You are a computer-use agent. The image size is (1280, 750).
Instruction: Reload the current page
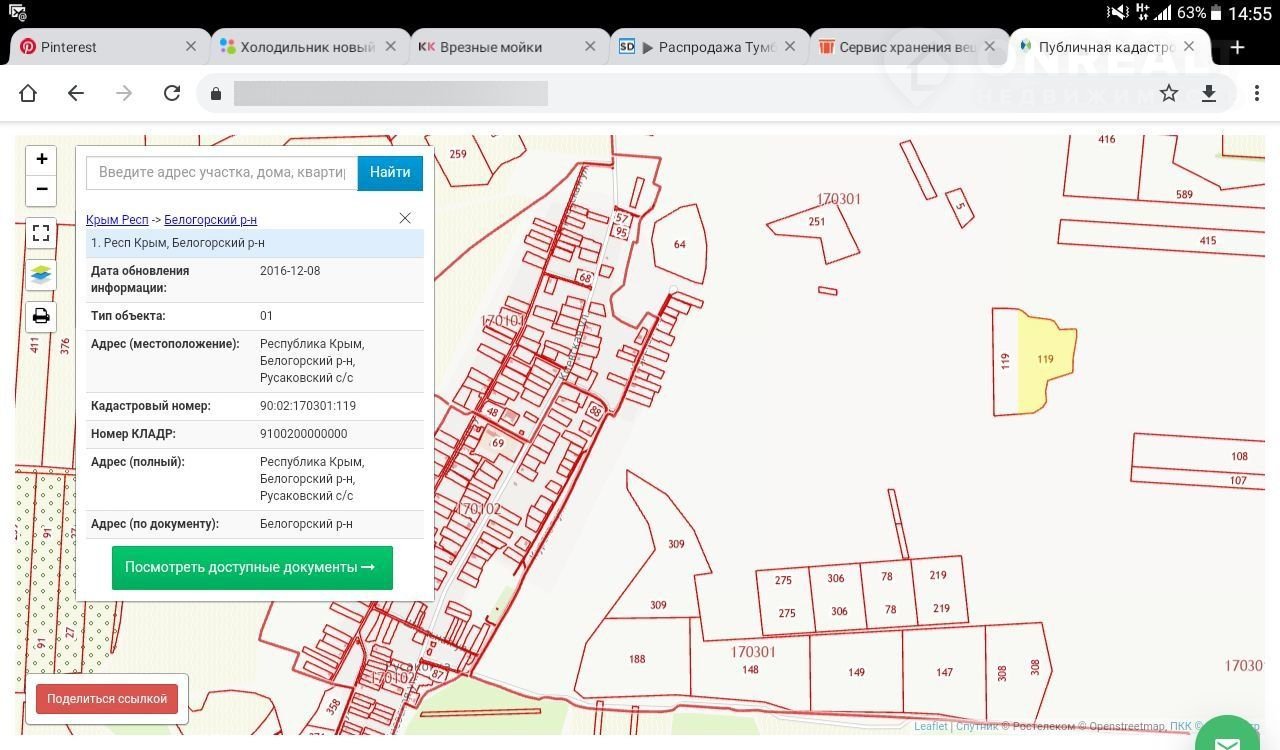point(172,93)
